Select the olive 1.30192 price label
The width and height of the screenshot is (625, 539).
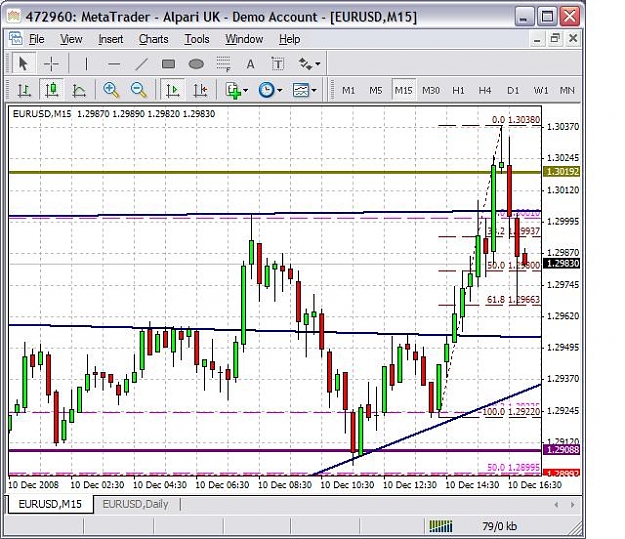(562, 171)
